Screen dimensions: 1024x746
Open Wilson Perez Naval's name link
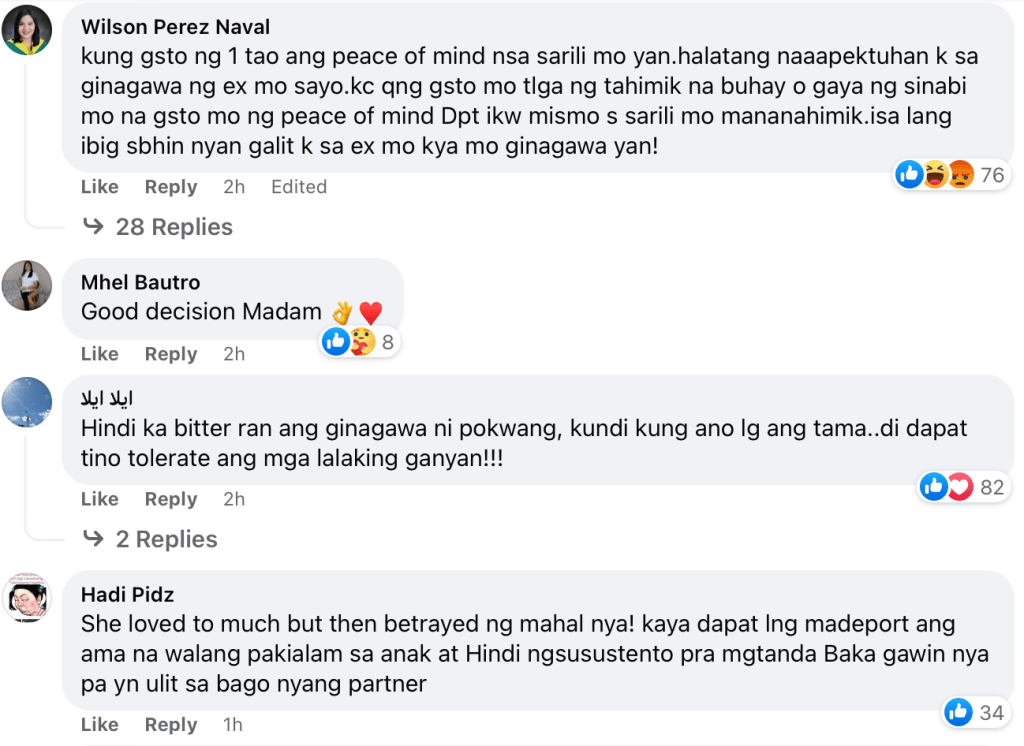pos(175,27)
